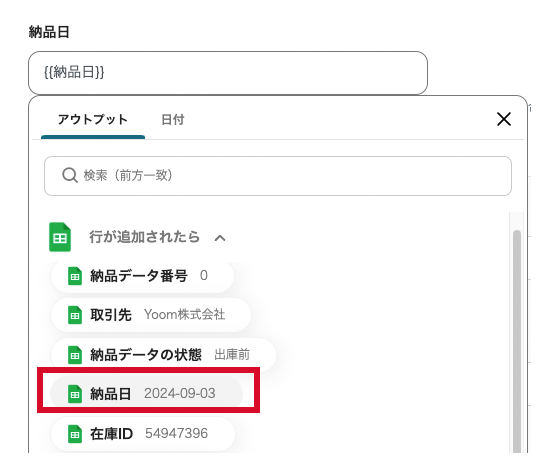Collapse the 行が追加されたら section chevron

(x=220, y=238)
